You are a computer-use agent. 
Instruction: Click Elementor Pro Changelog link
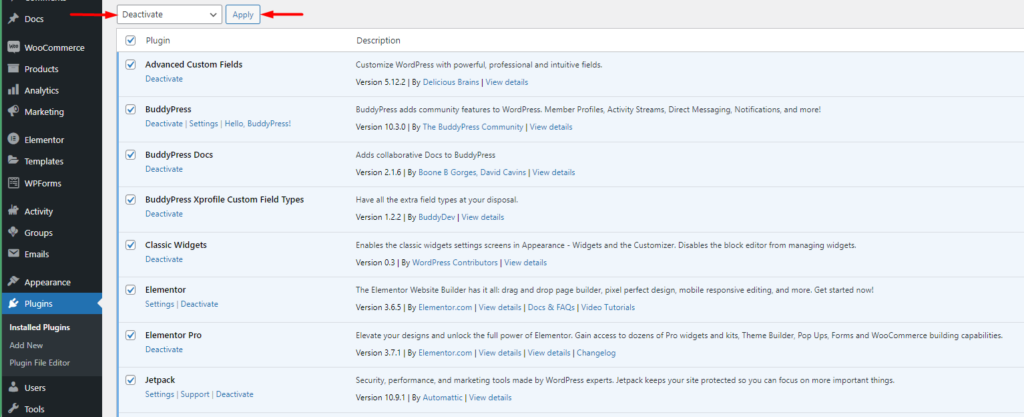click(596, 353)
